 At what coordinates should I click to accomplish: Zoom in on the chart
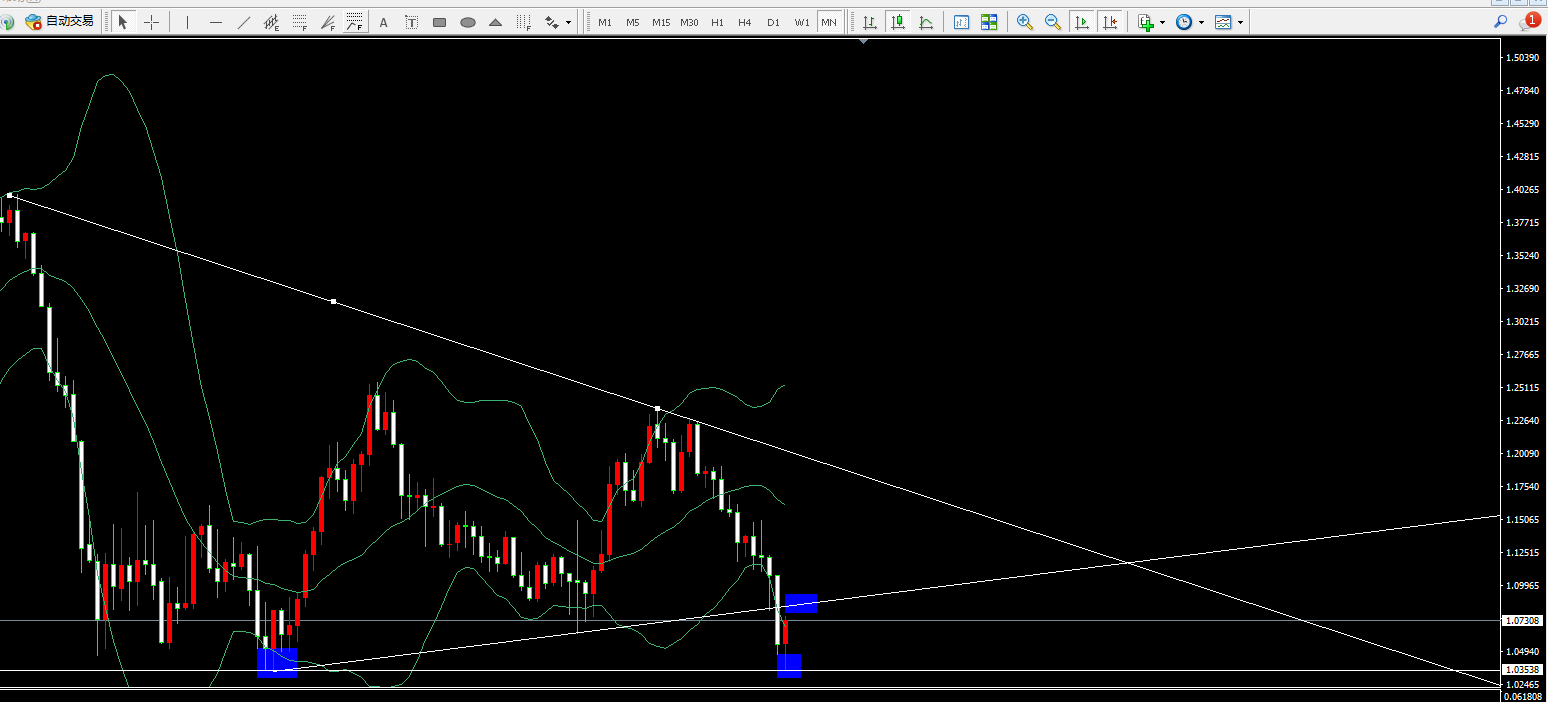click(x=1024, y=22)
